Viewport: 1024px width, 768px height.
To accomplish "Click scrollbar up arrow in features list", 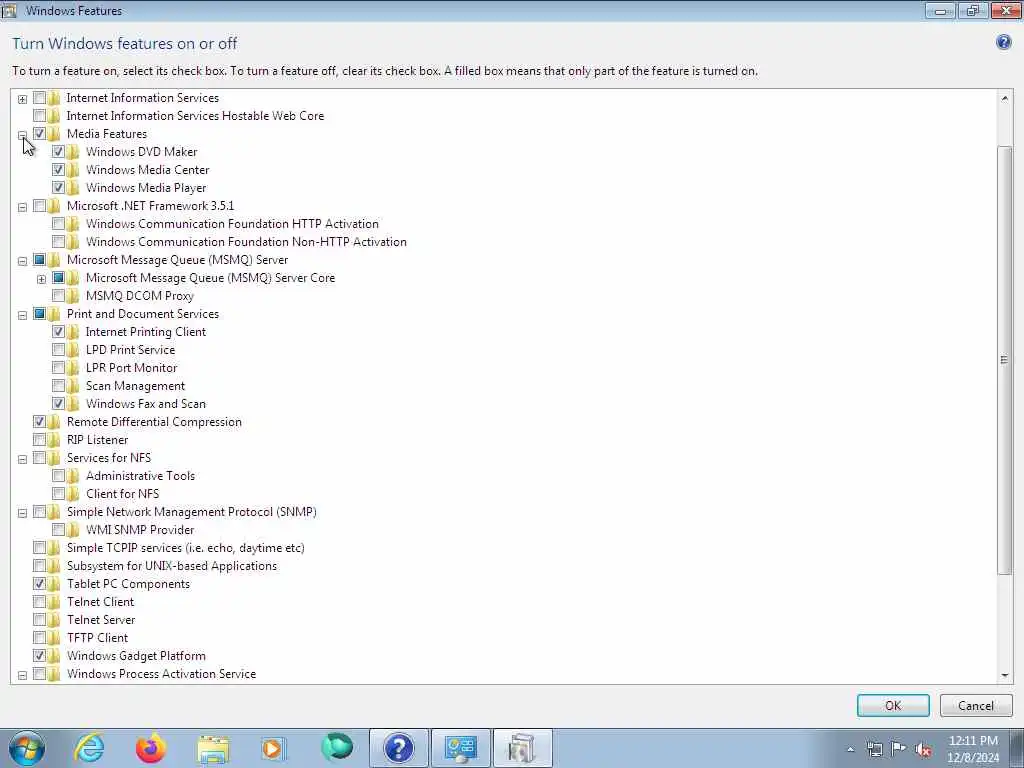I will point(1004,98).
